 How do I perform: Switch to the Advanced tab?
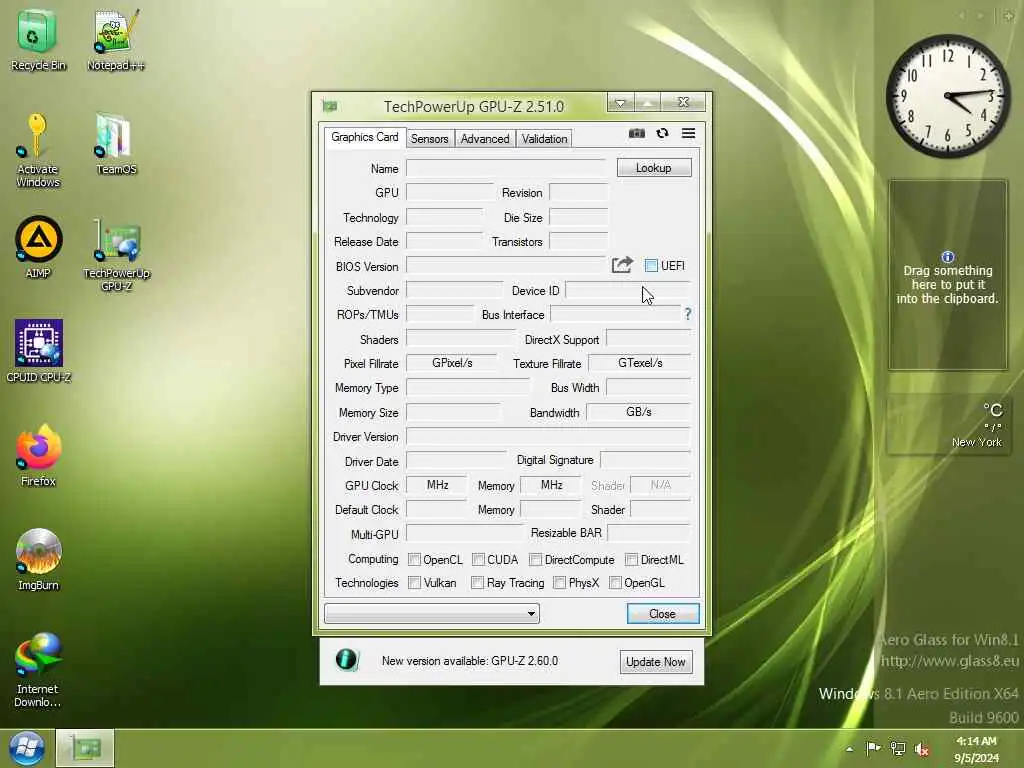(485, 138)
